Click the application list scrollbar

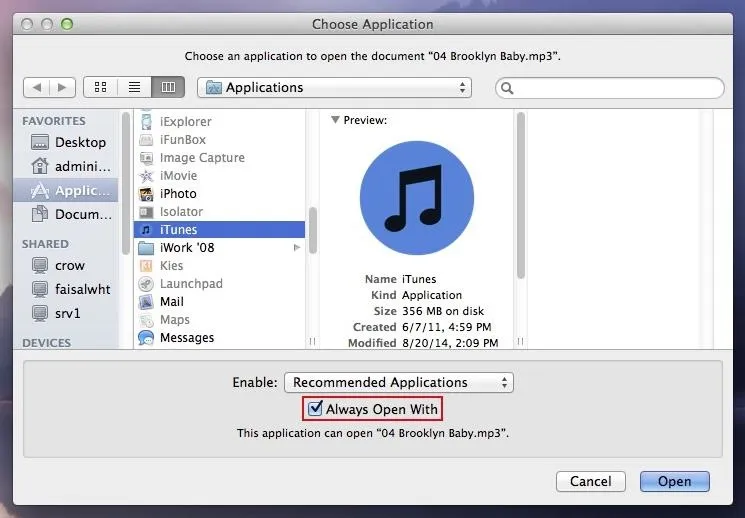313,230
